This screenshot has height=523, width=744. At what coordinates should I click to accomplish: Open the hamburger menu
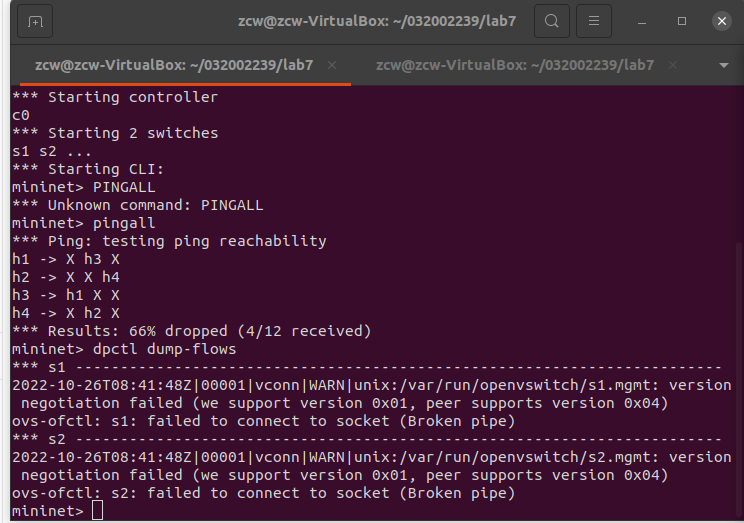pos(594,20)
